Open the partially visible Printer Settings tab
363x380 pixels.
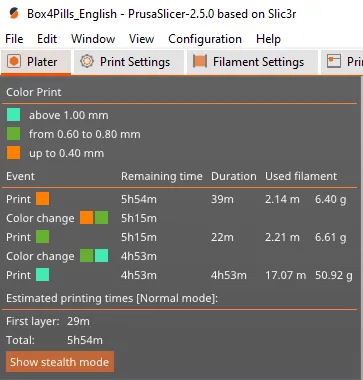coord(342,62)
